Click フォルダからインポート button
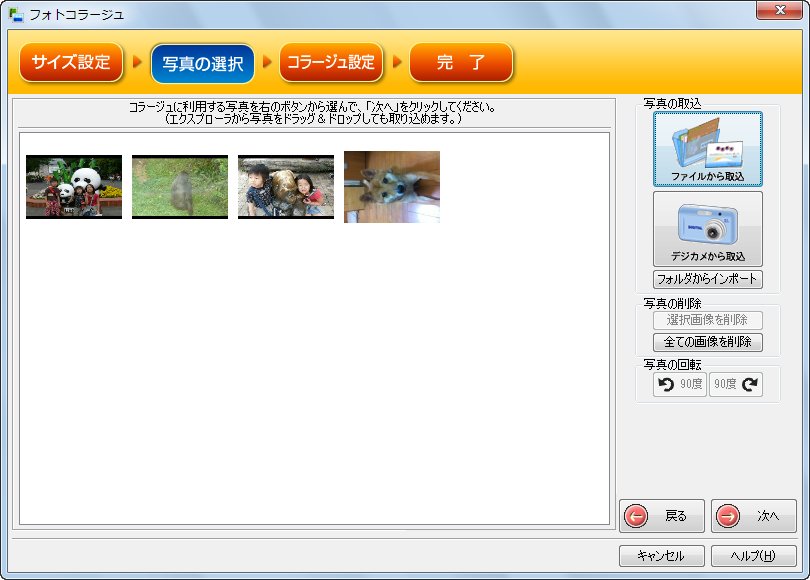 pyautogui.click(x=708, y=279)
